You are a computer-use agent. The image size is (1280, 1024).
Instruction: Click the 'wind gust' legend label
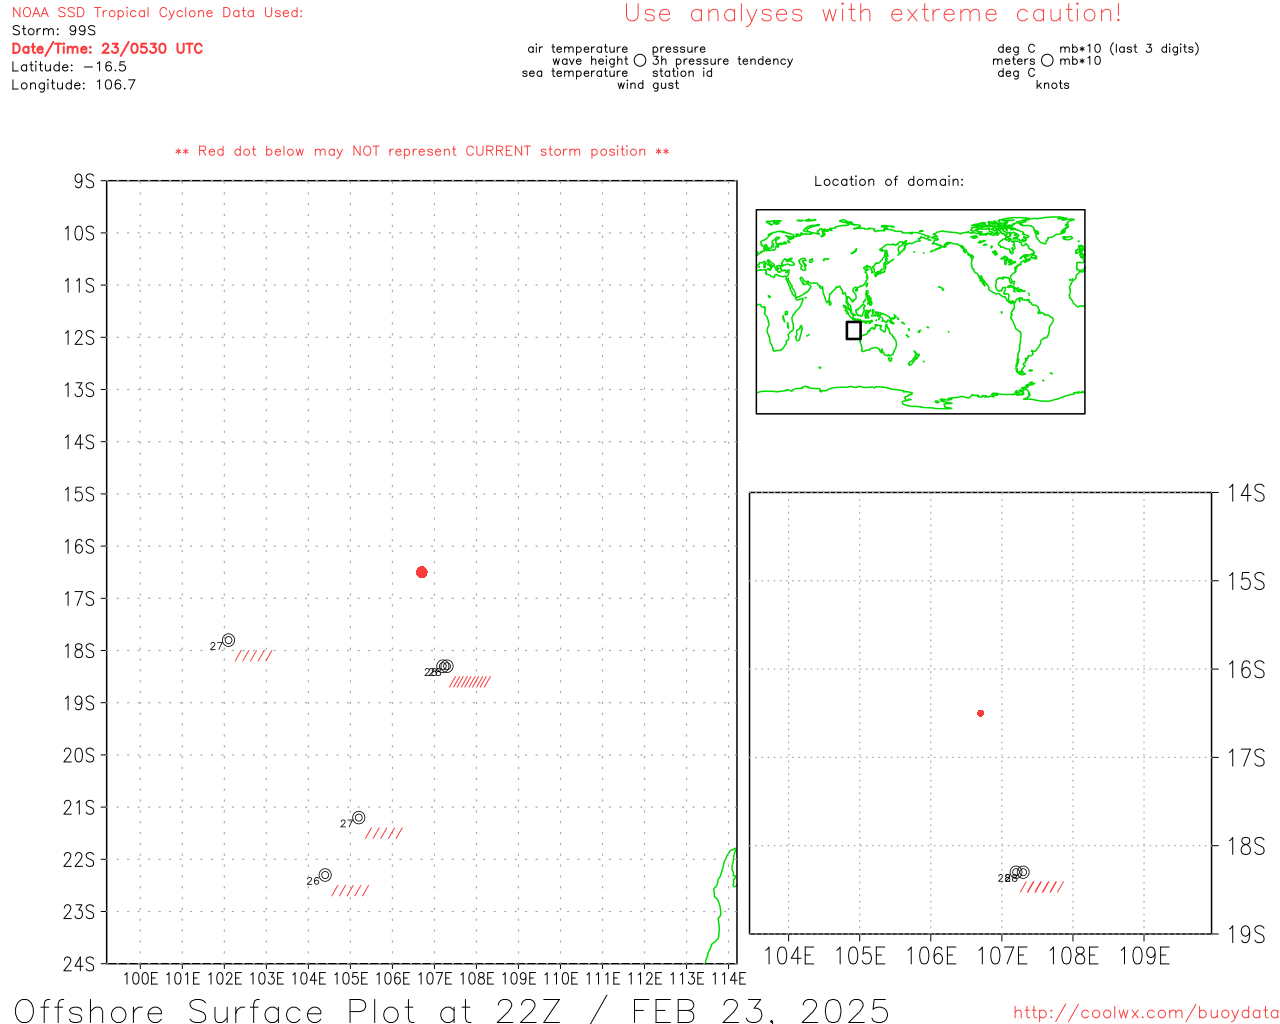648,85
